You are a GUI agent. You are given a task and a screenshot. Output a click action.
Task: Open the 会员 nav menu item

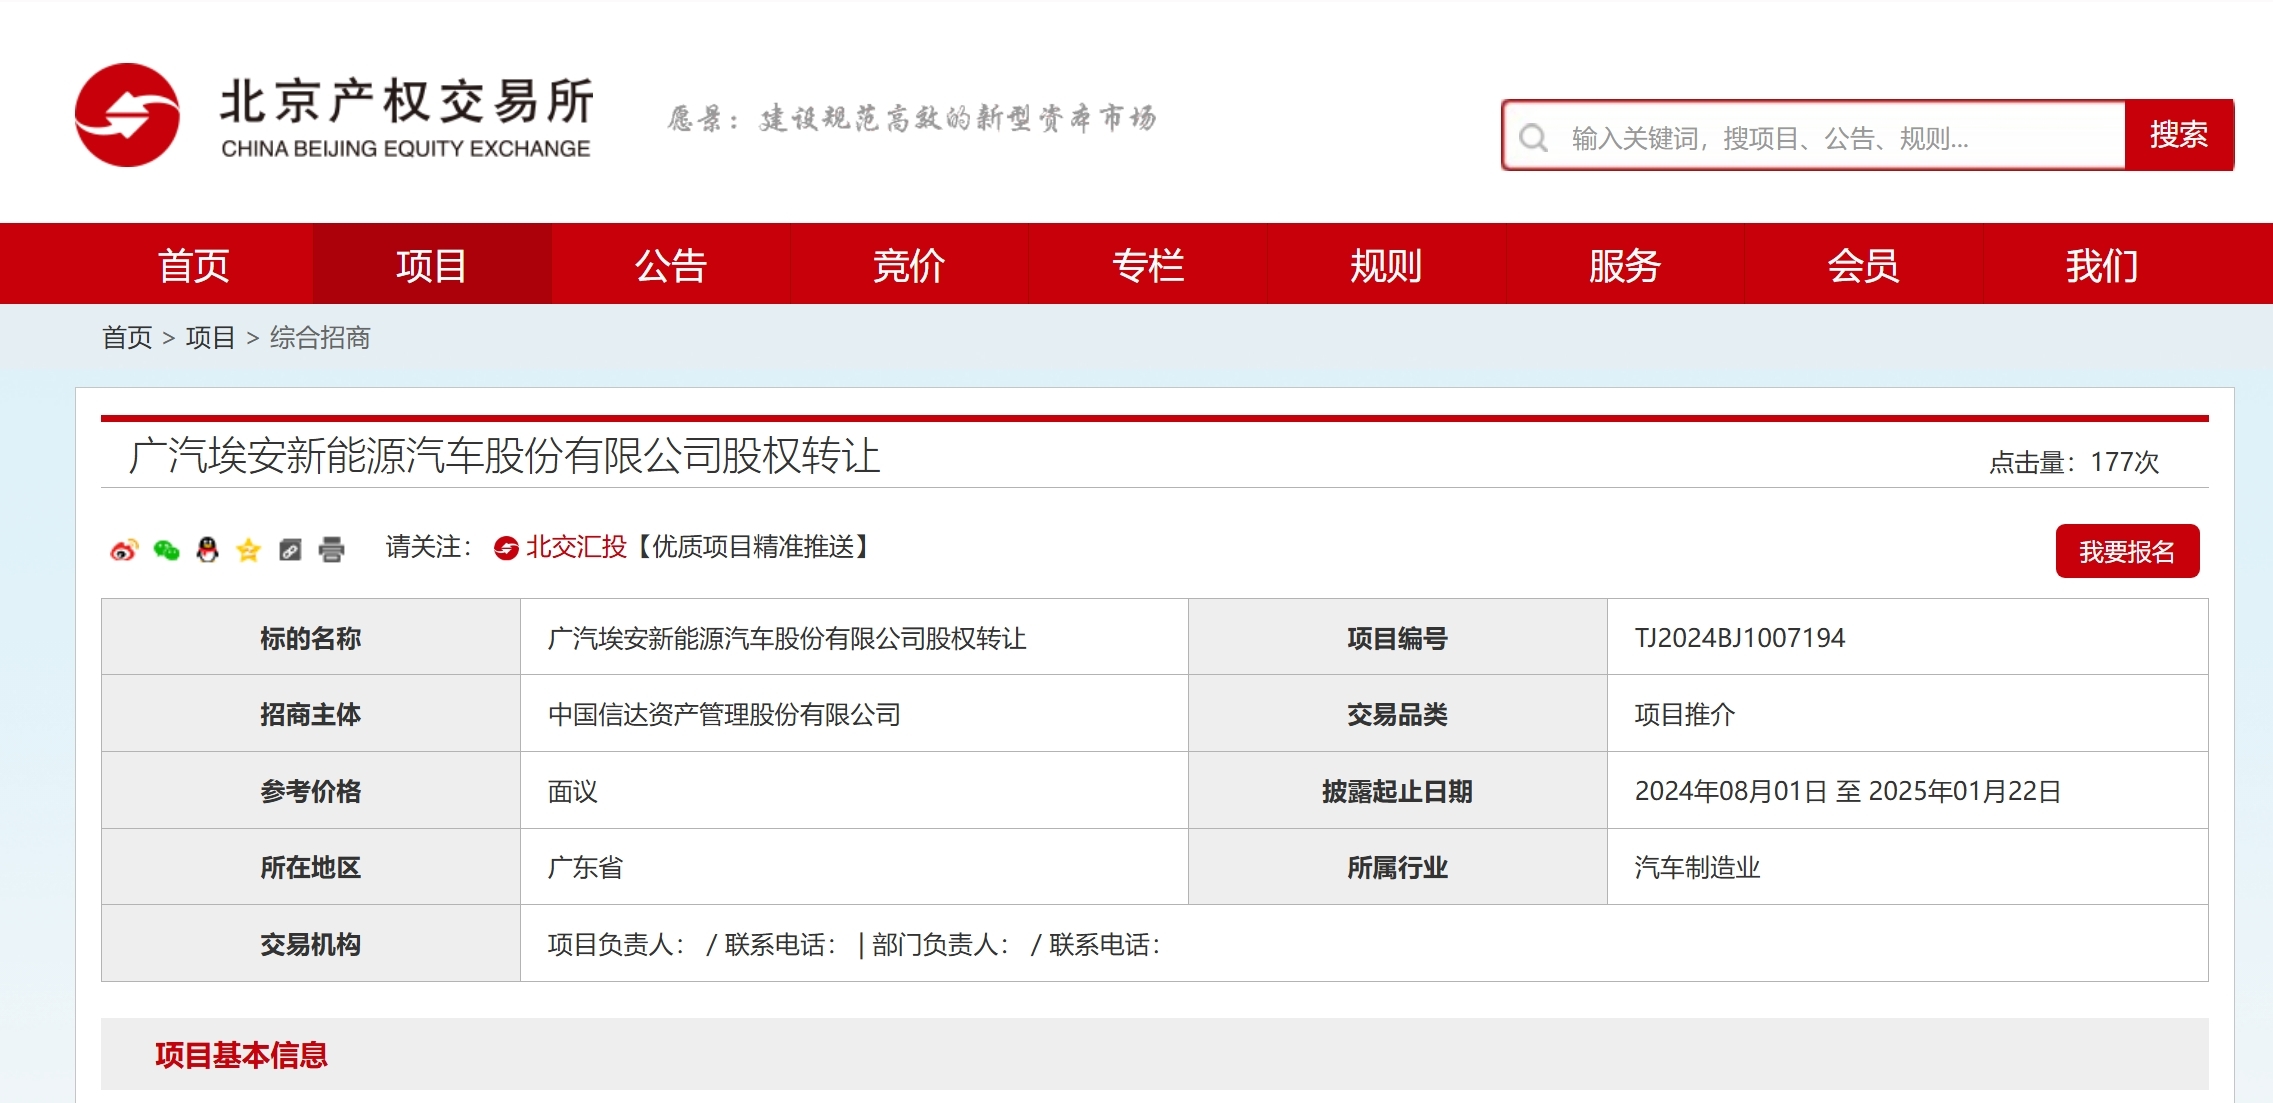1863,265
